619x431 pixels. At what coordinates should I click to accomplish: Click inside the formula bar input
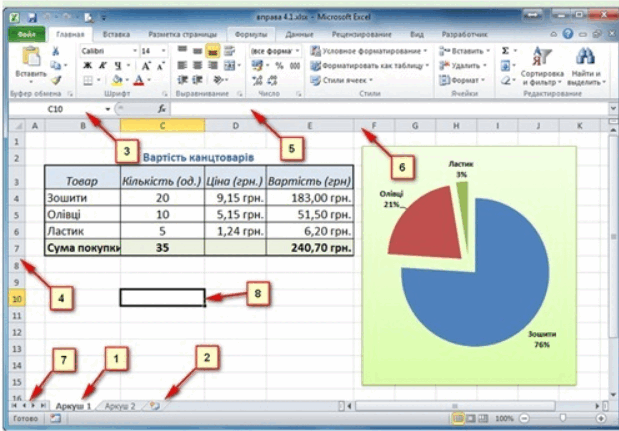pyautogui.click(x=390, y=109)
